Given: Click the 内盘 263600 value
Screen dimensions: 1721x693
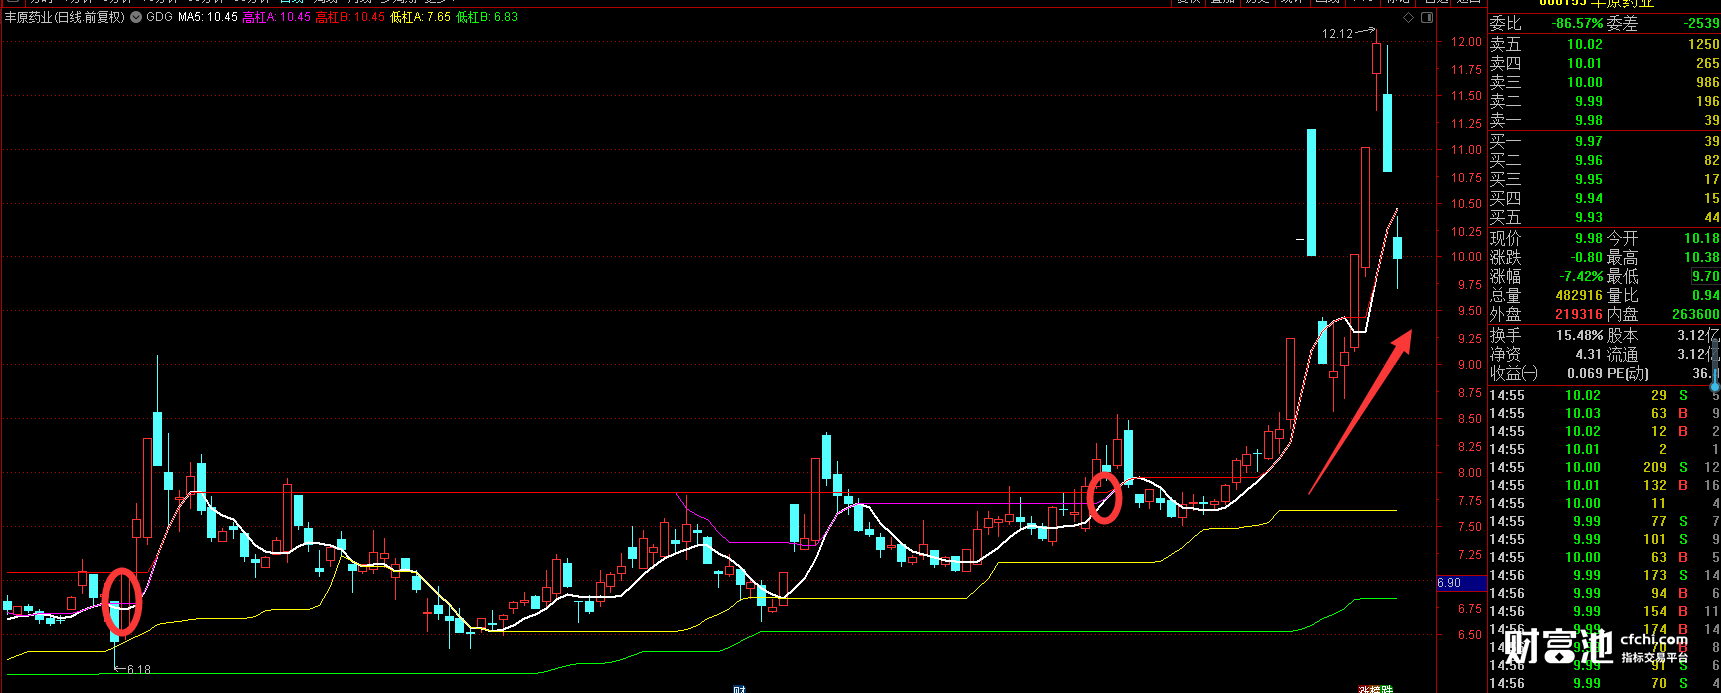Looking at the screenshot, I should (1696, 314).
